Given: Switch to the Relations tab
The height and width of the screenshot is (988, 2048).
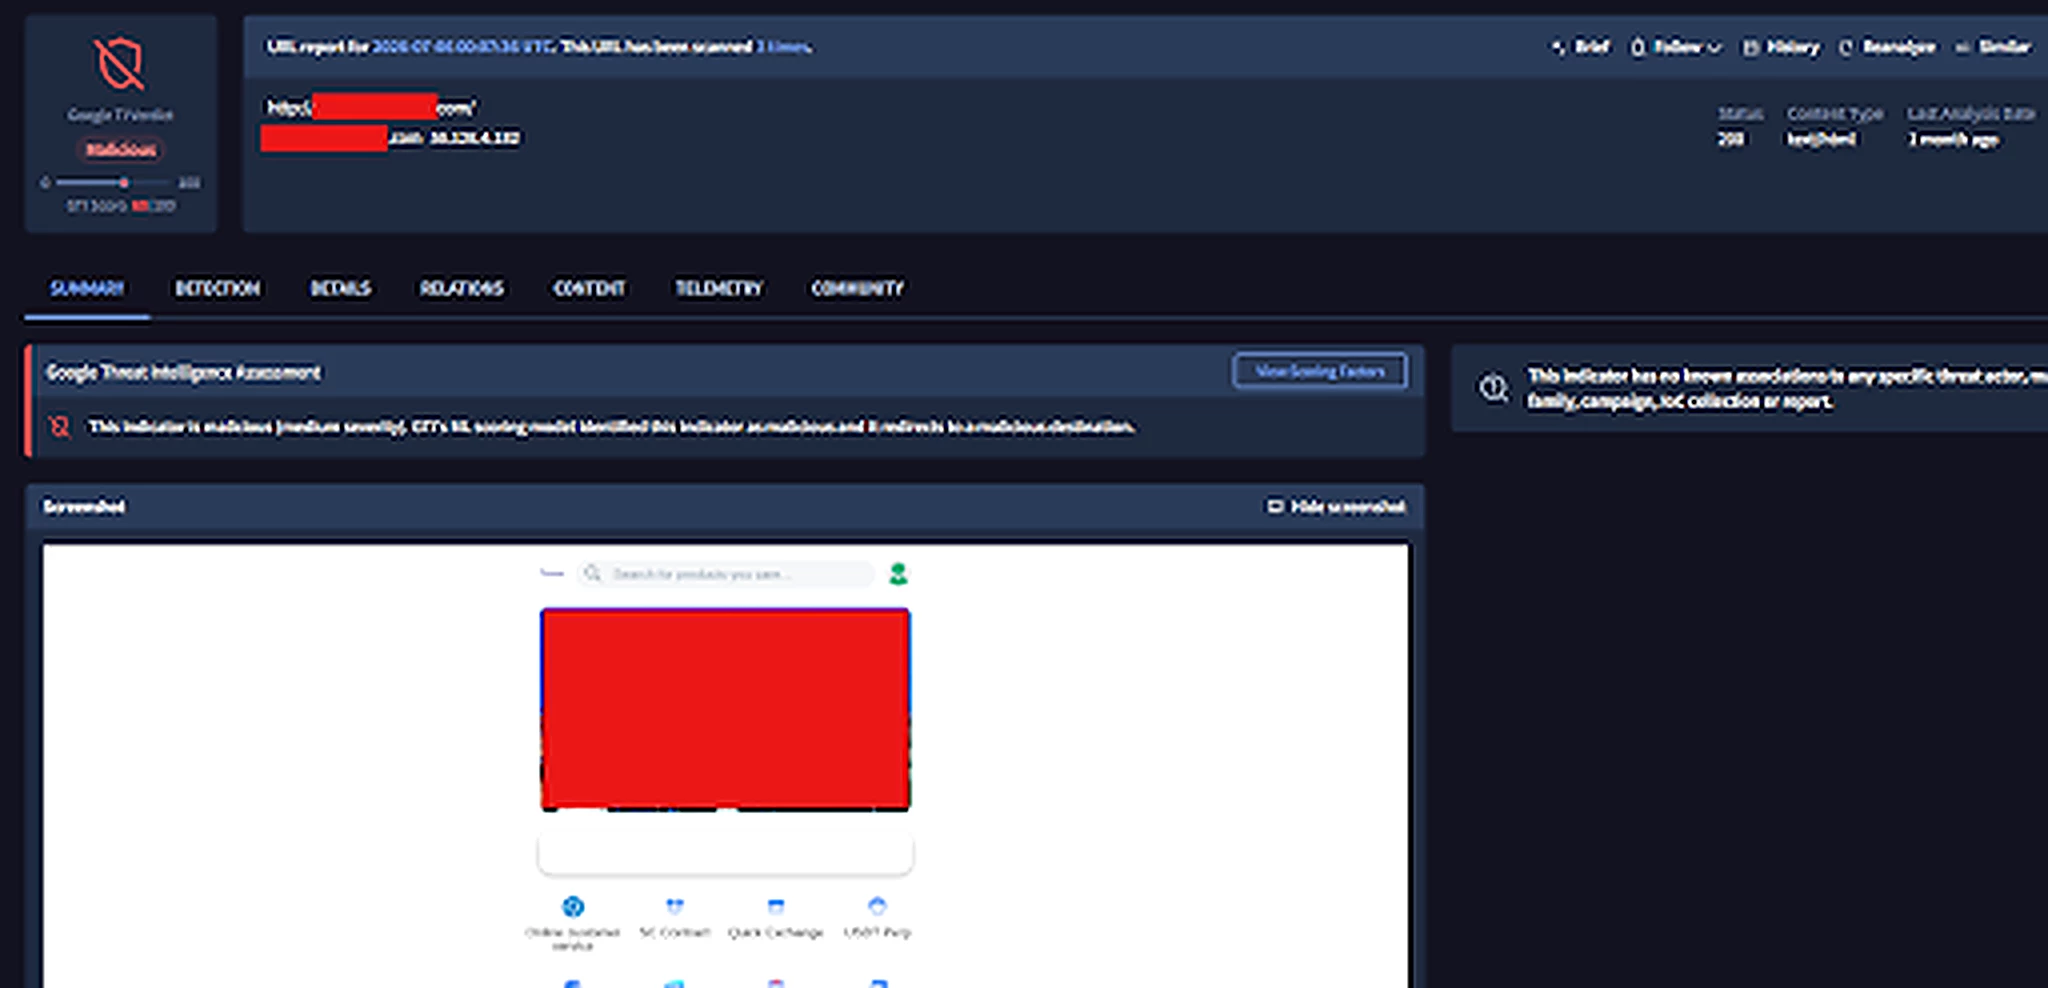Looking at the screenshot, I should click(x=461, y=288).
